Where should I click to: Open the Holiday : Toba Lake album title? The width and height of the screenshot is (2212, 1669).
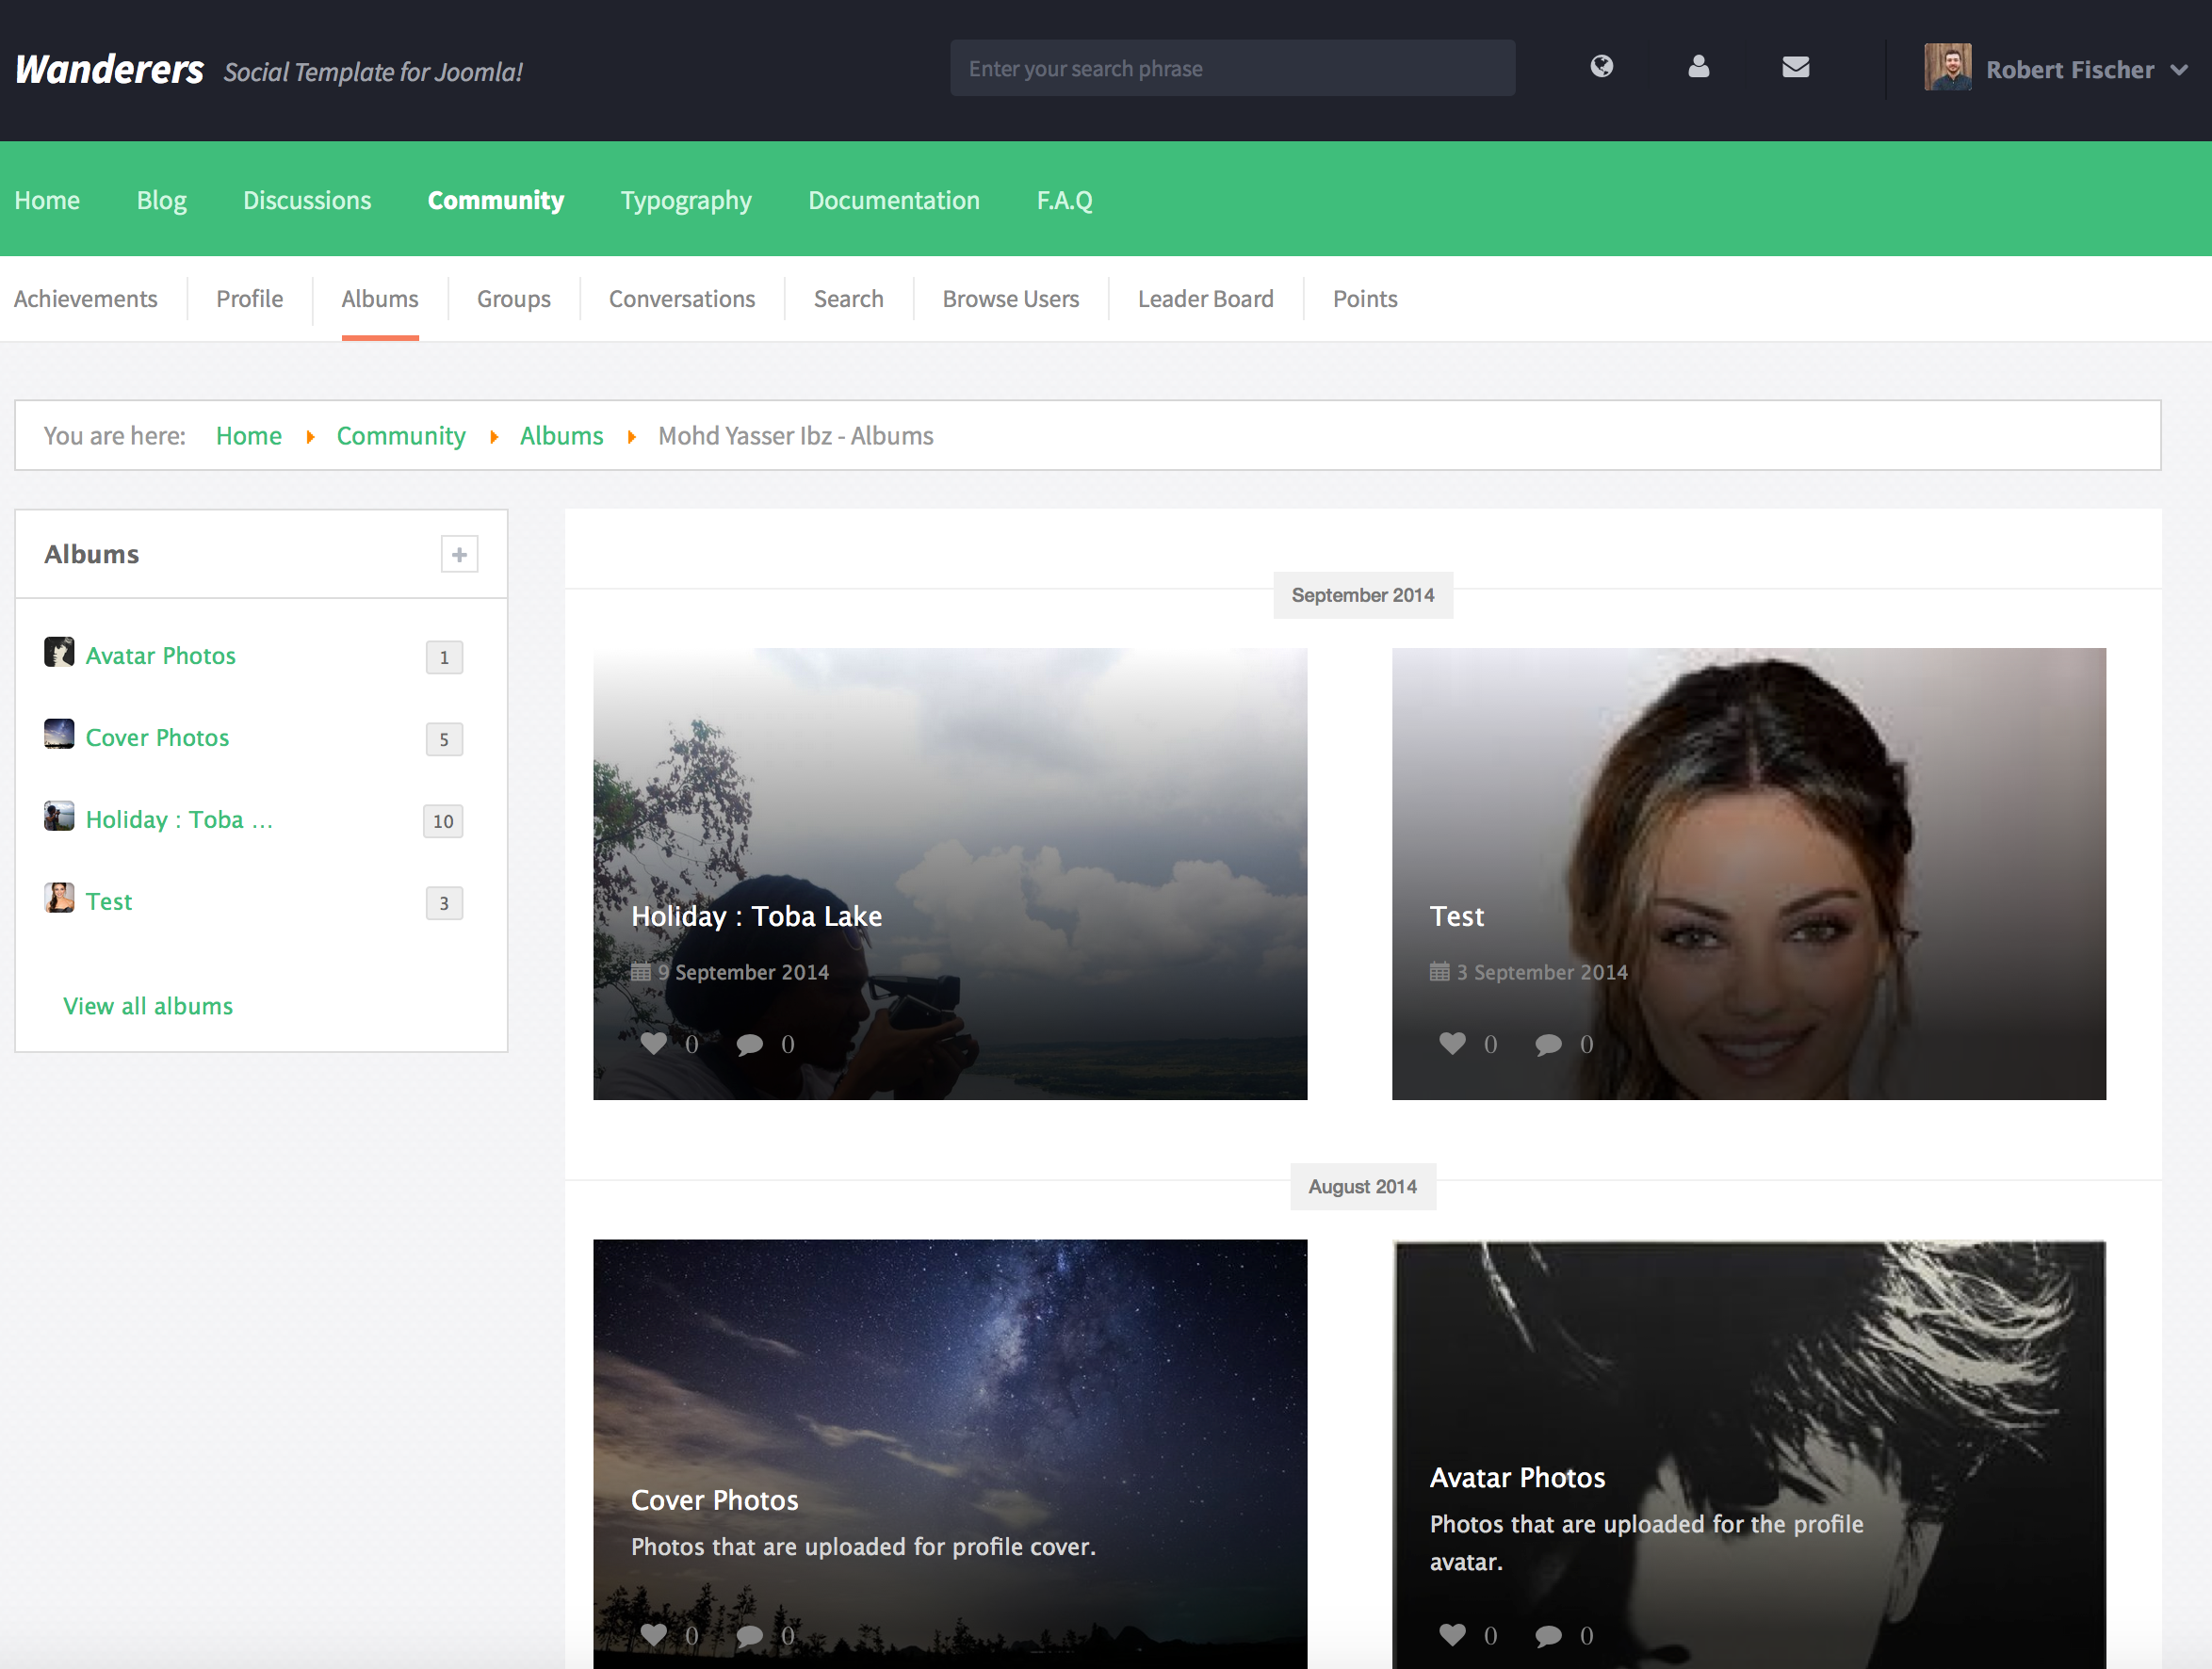(757, 916)
